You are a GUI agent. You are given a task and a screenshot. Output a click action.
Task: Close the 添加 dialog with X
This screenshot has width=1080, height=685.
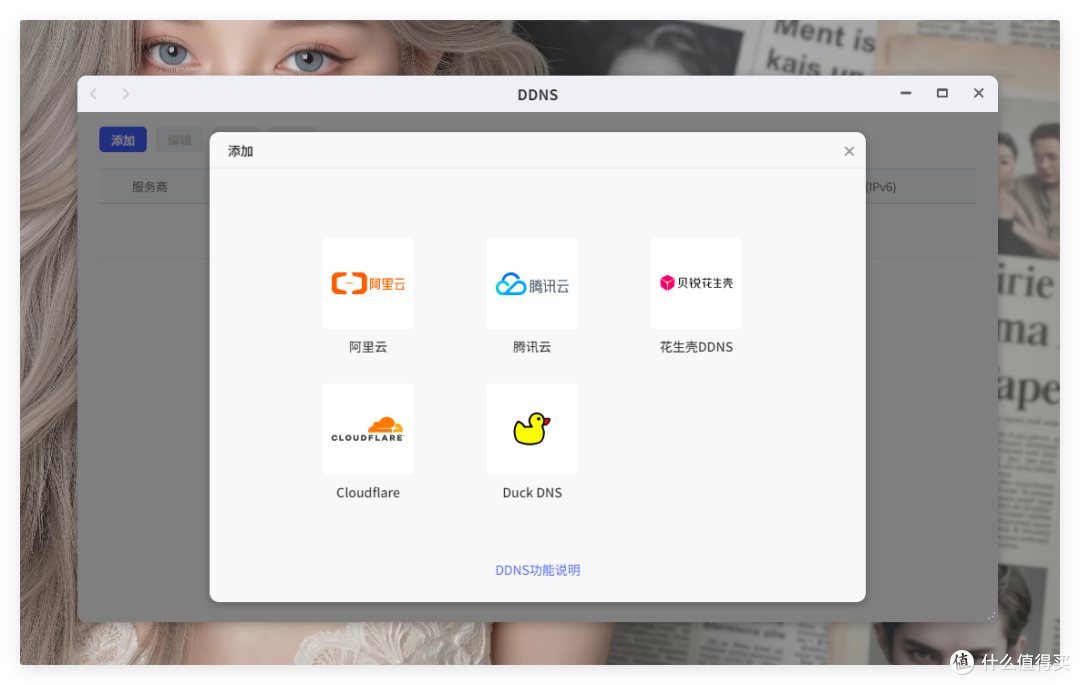[849, 151]
